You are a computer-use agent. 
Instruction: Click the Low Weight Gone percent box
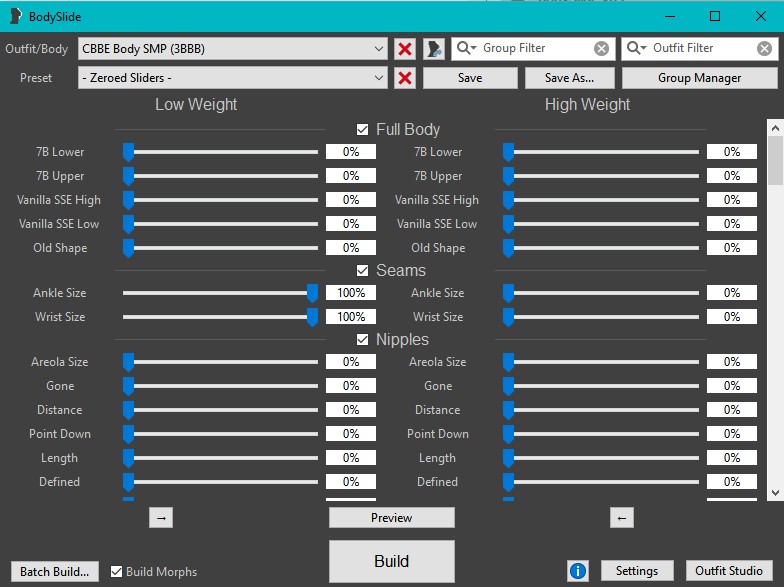tap(351, 386)
